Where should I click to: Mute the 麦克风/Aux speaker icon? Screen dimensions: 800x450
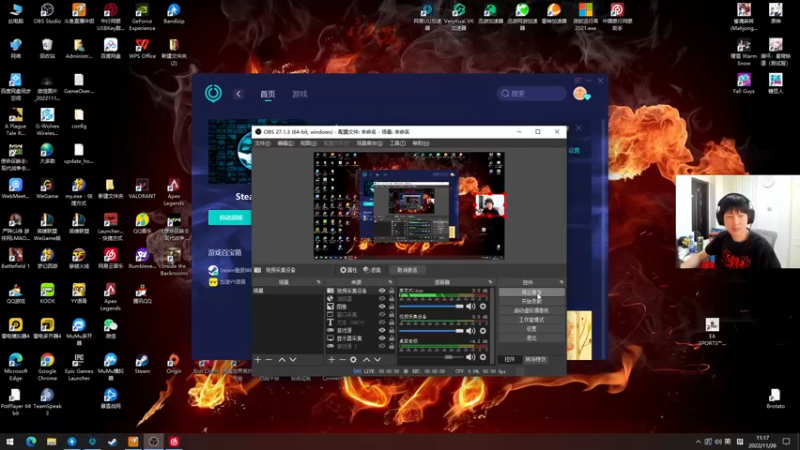[x=470, y=306]
